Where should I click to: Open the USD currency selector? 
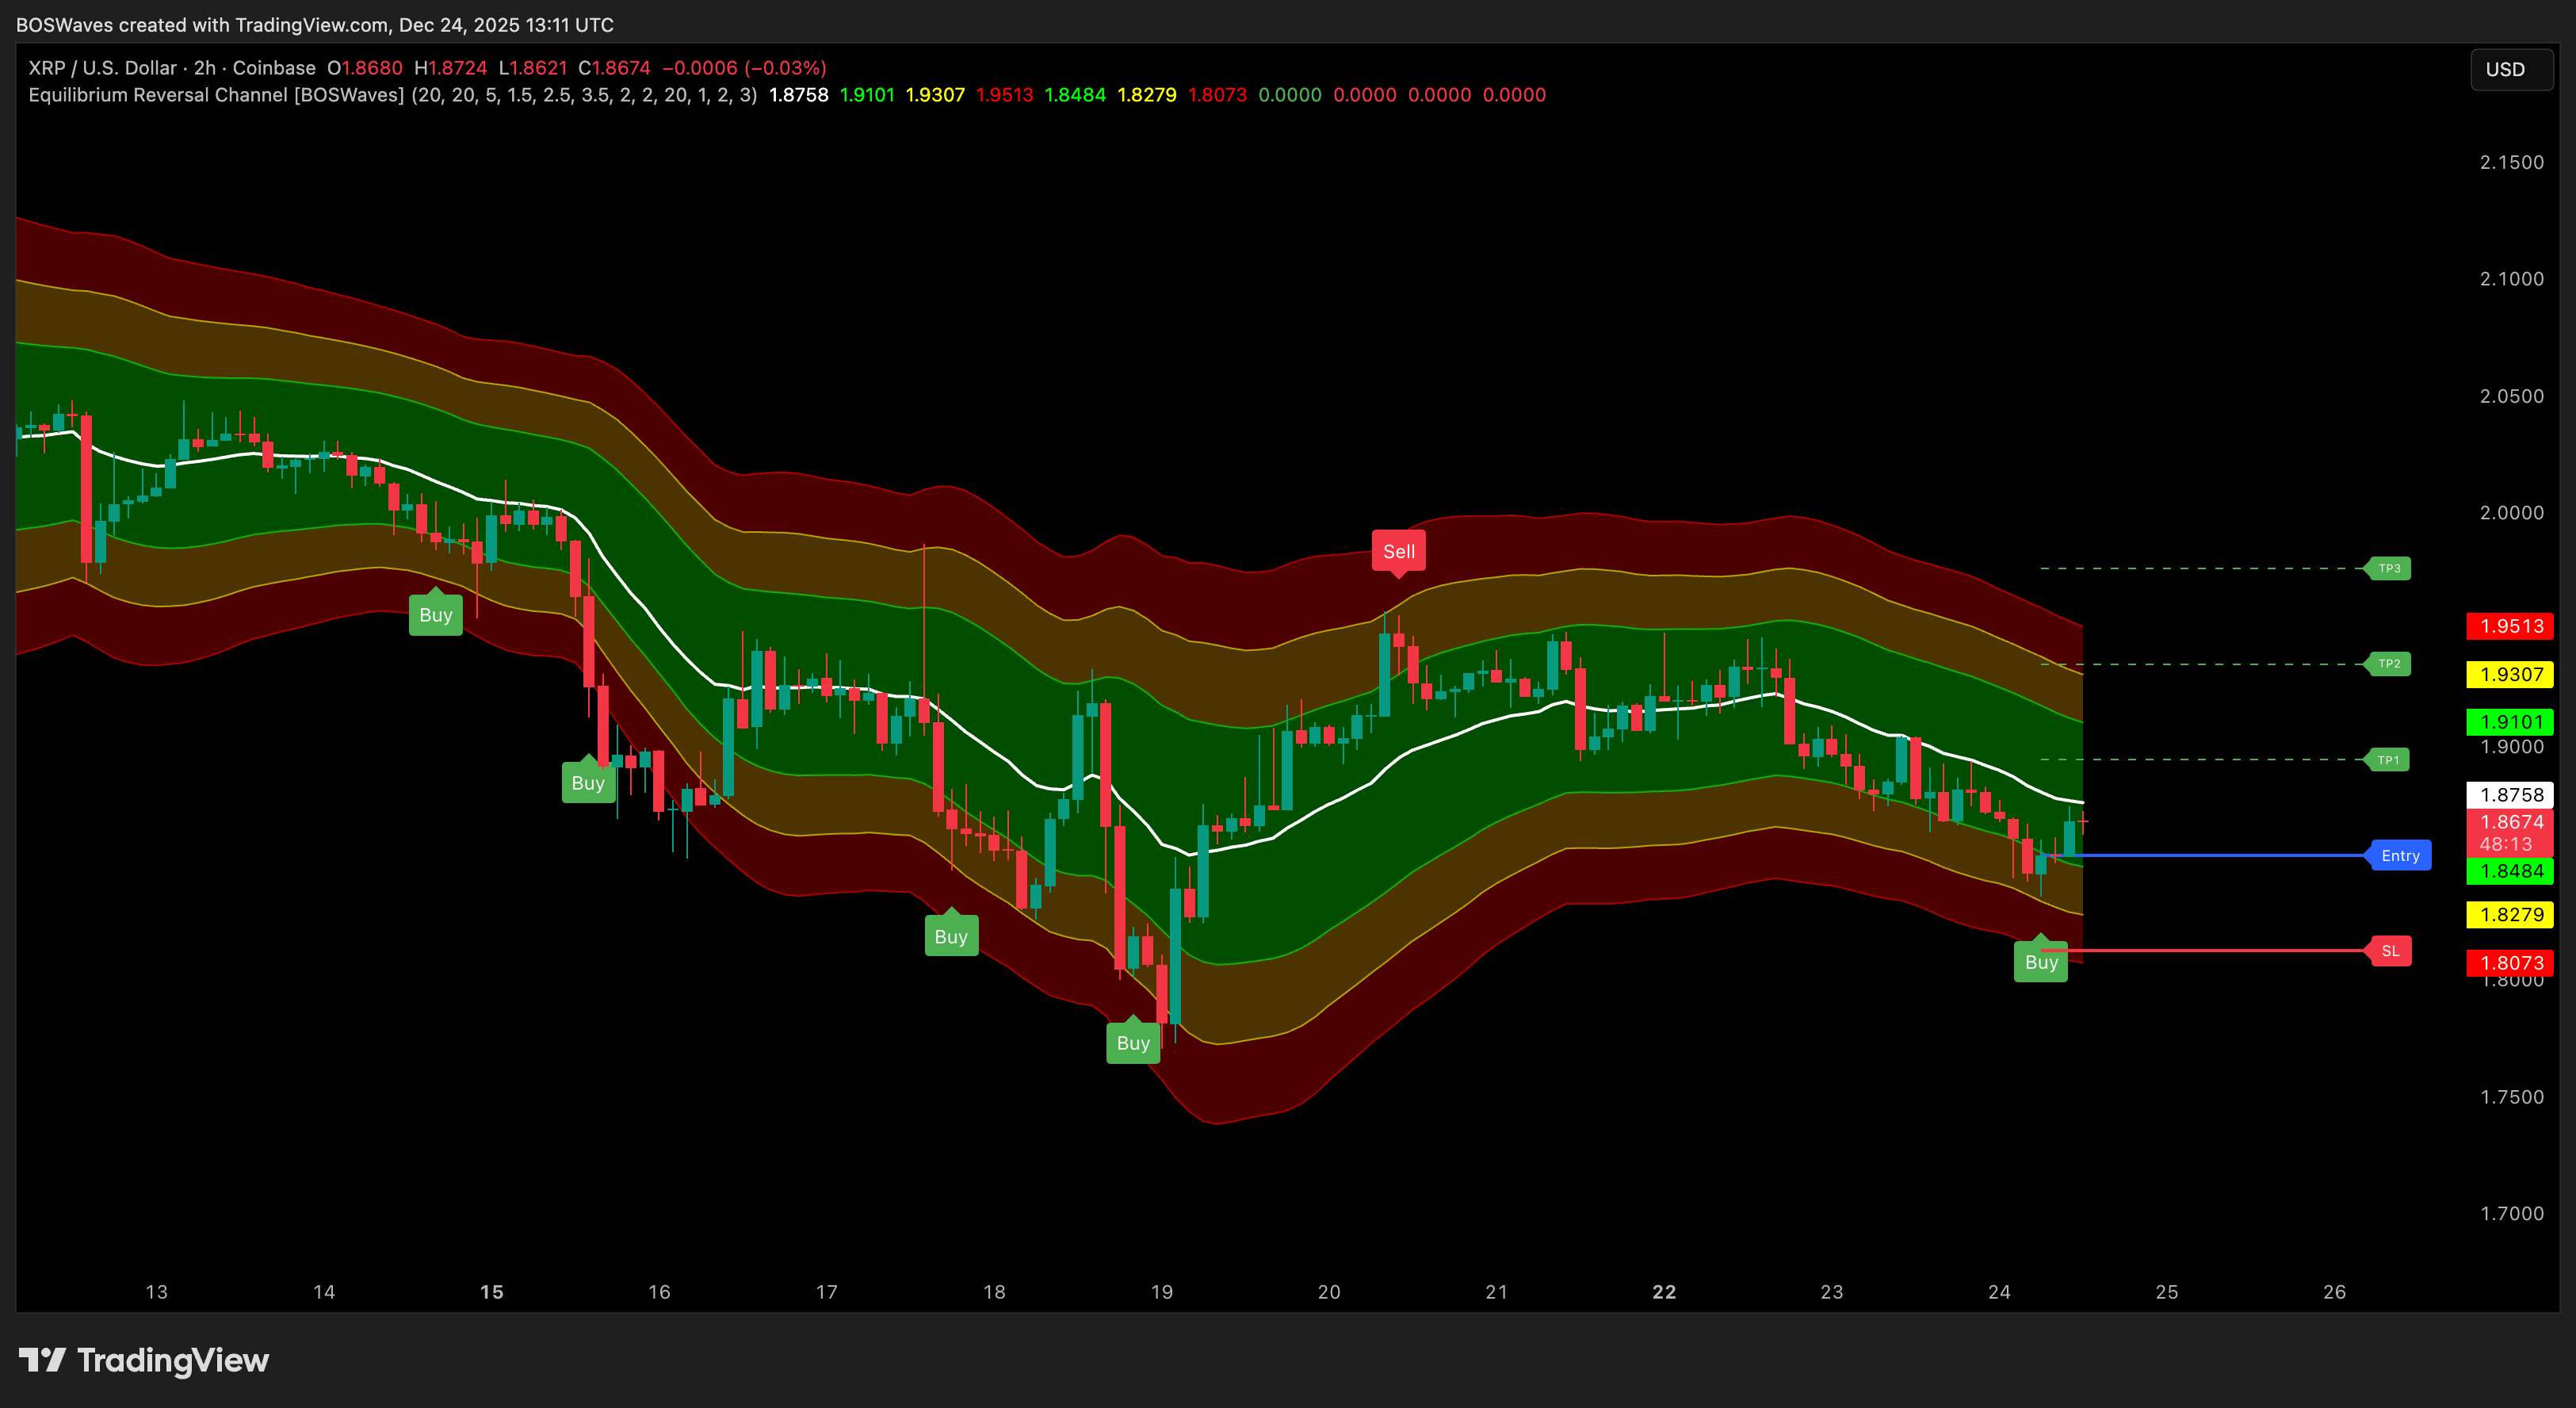2511,69
